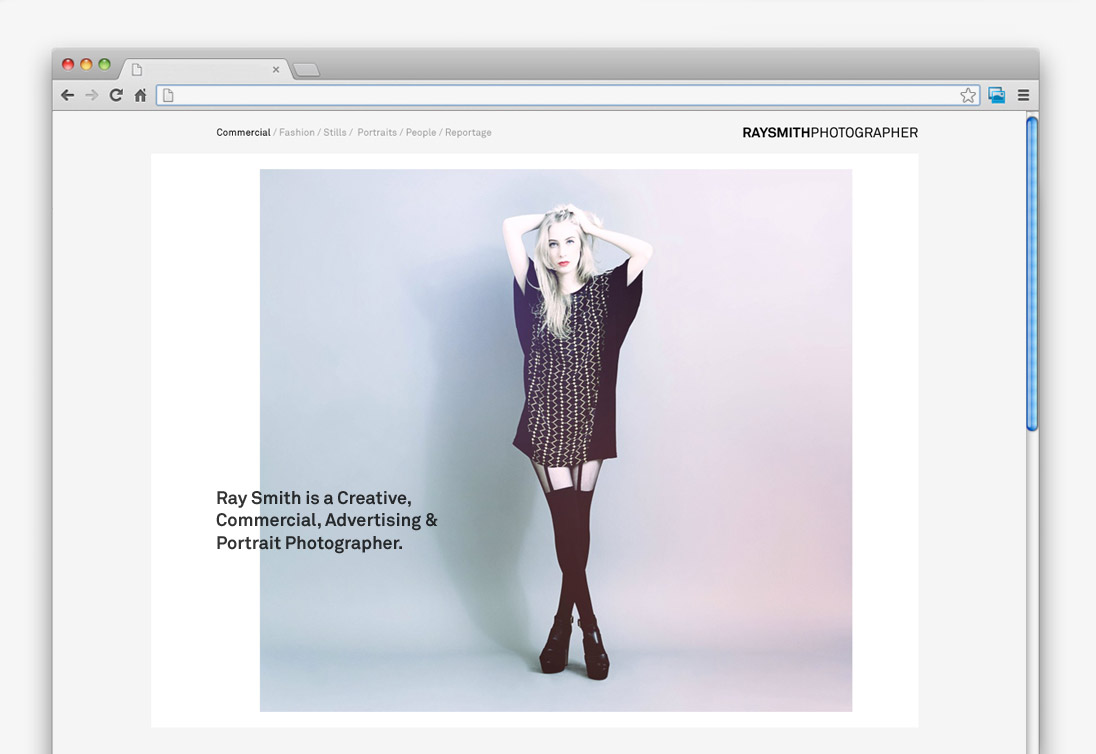The image size is (1096, 754).
Task: Click the RAYSMITHPHOTOGRAPHER logo
Action: 829,132
